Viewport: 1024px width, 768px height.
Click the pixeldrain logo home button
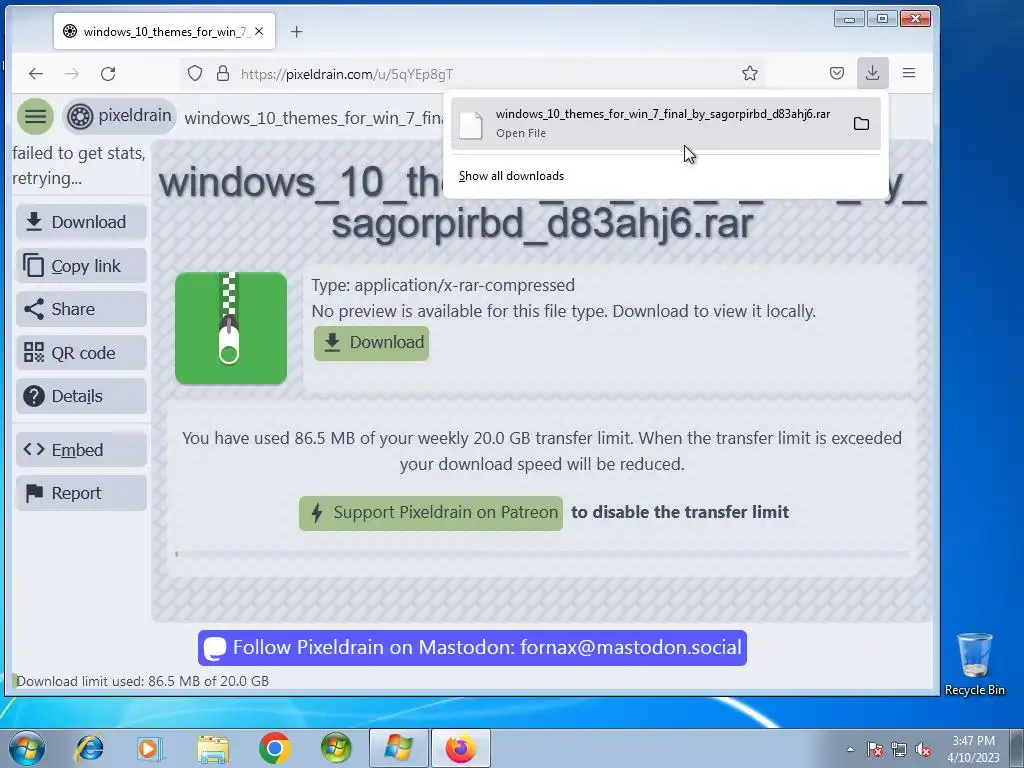pos(120,117)
